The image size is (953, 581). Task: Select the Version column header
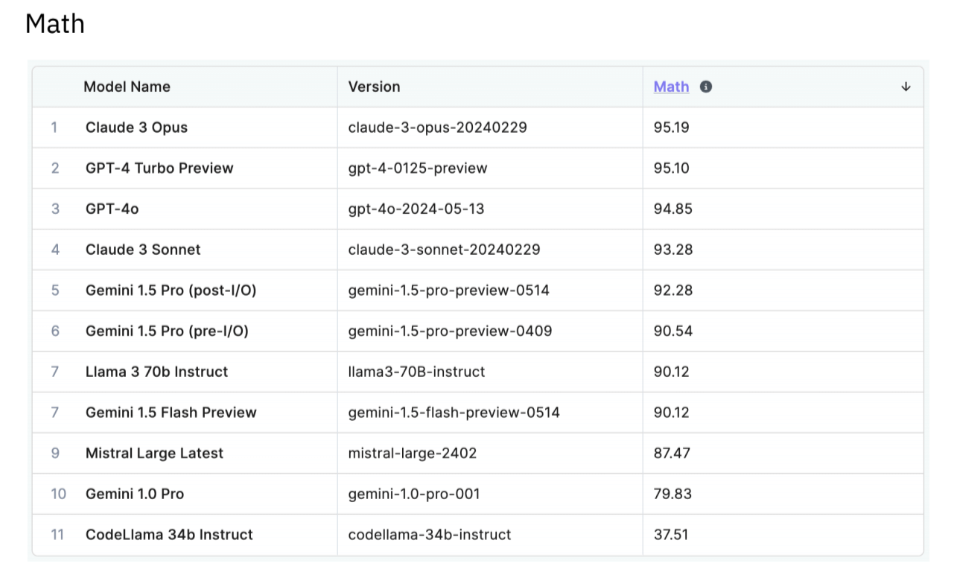click(374, 87)
